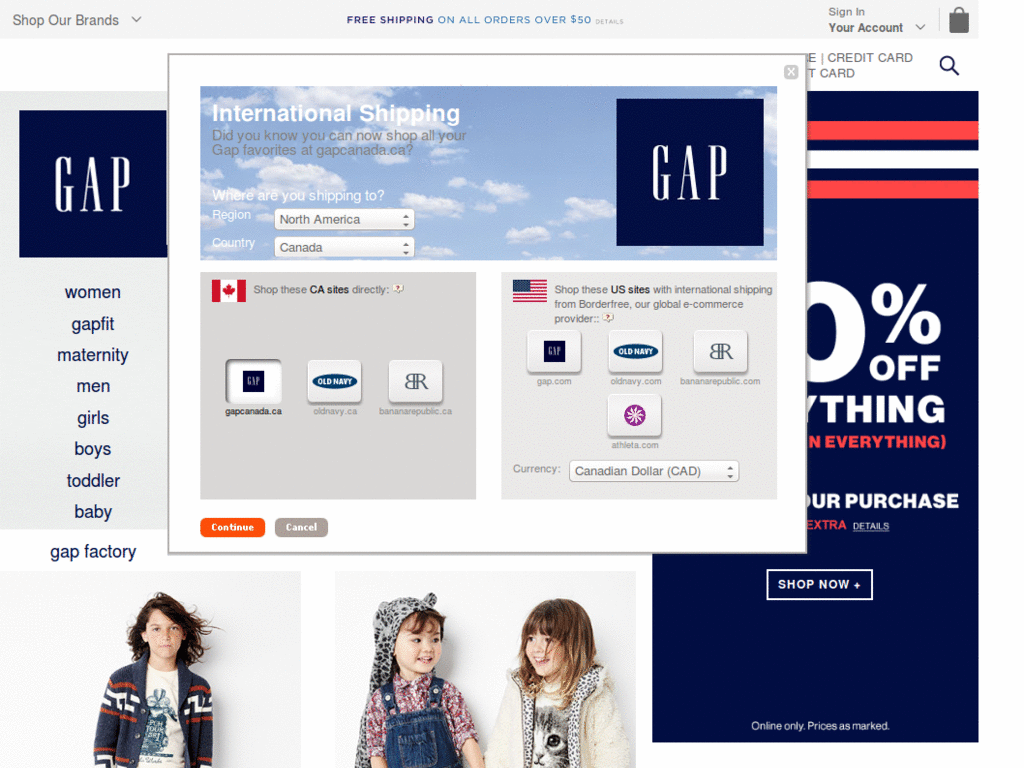Open the men category
The image size is (1024, 768).
tap(93, 387)
